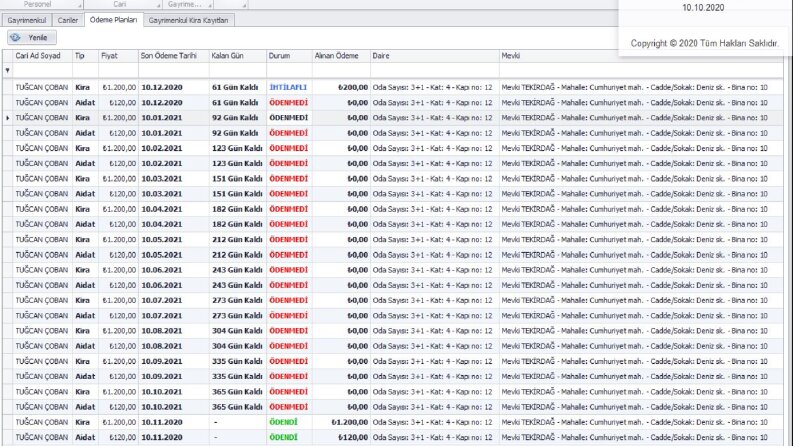The image size is (793, 446).
Task: Click 304 Gün Kaldı in the Aidat row
Action: point(237,346)
